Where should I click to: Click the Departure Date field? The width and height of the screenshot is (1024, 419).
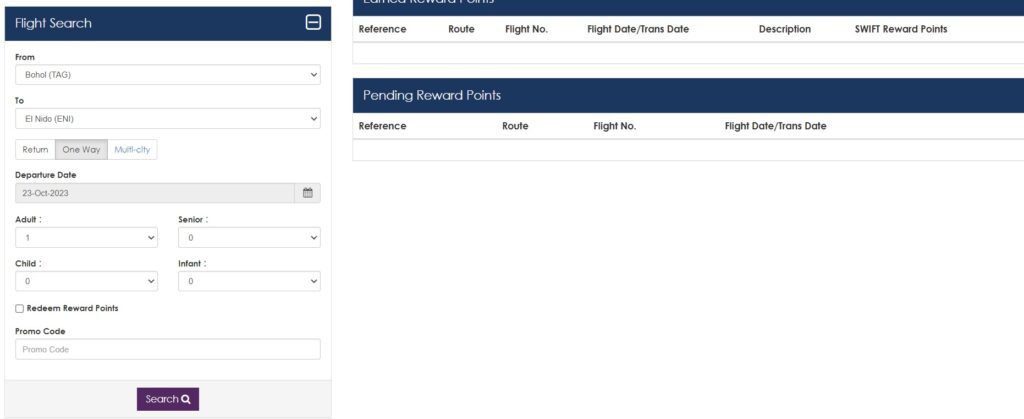pos(155,193)
